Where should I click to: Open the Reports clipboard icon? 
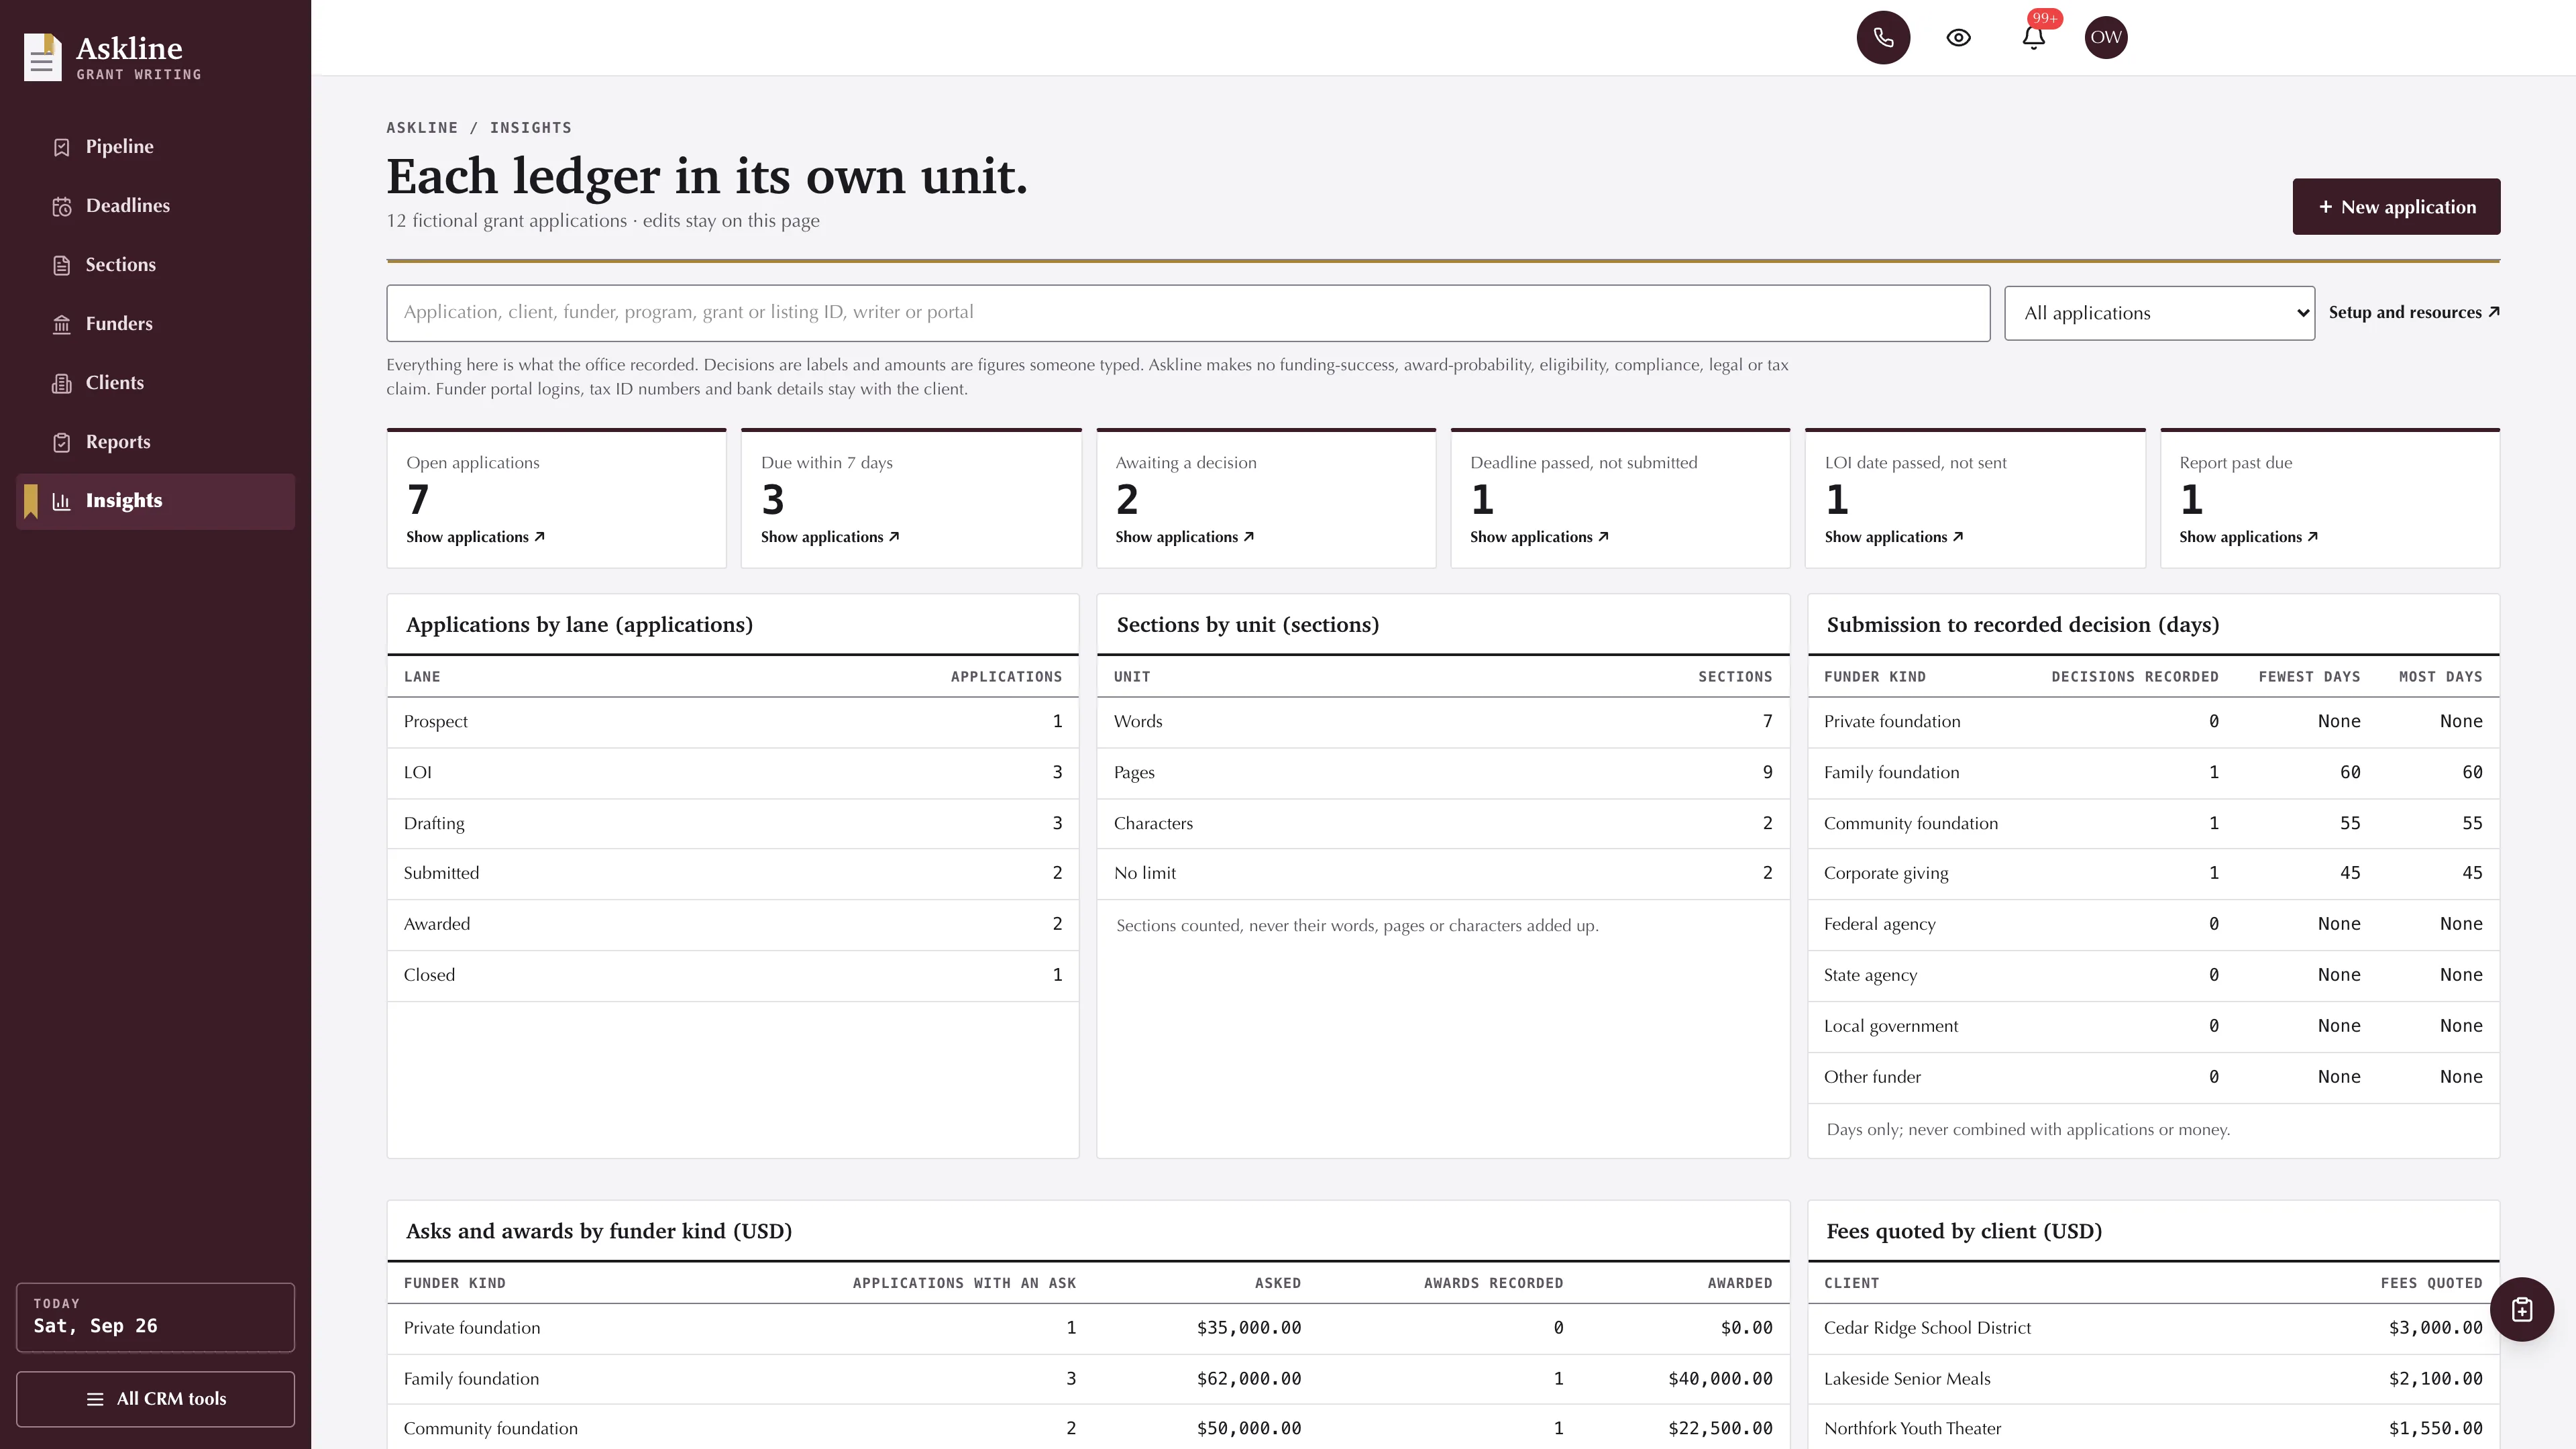tap(62, 442)
